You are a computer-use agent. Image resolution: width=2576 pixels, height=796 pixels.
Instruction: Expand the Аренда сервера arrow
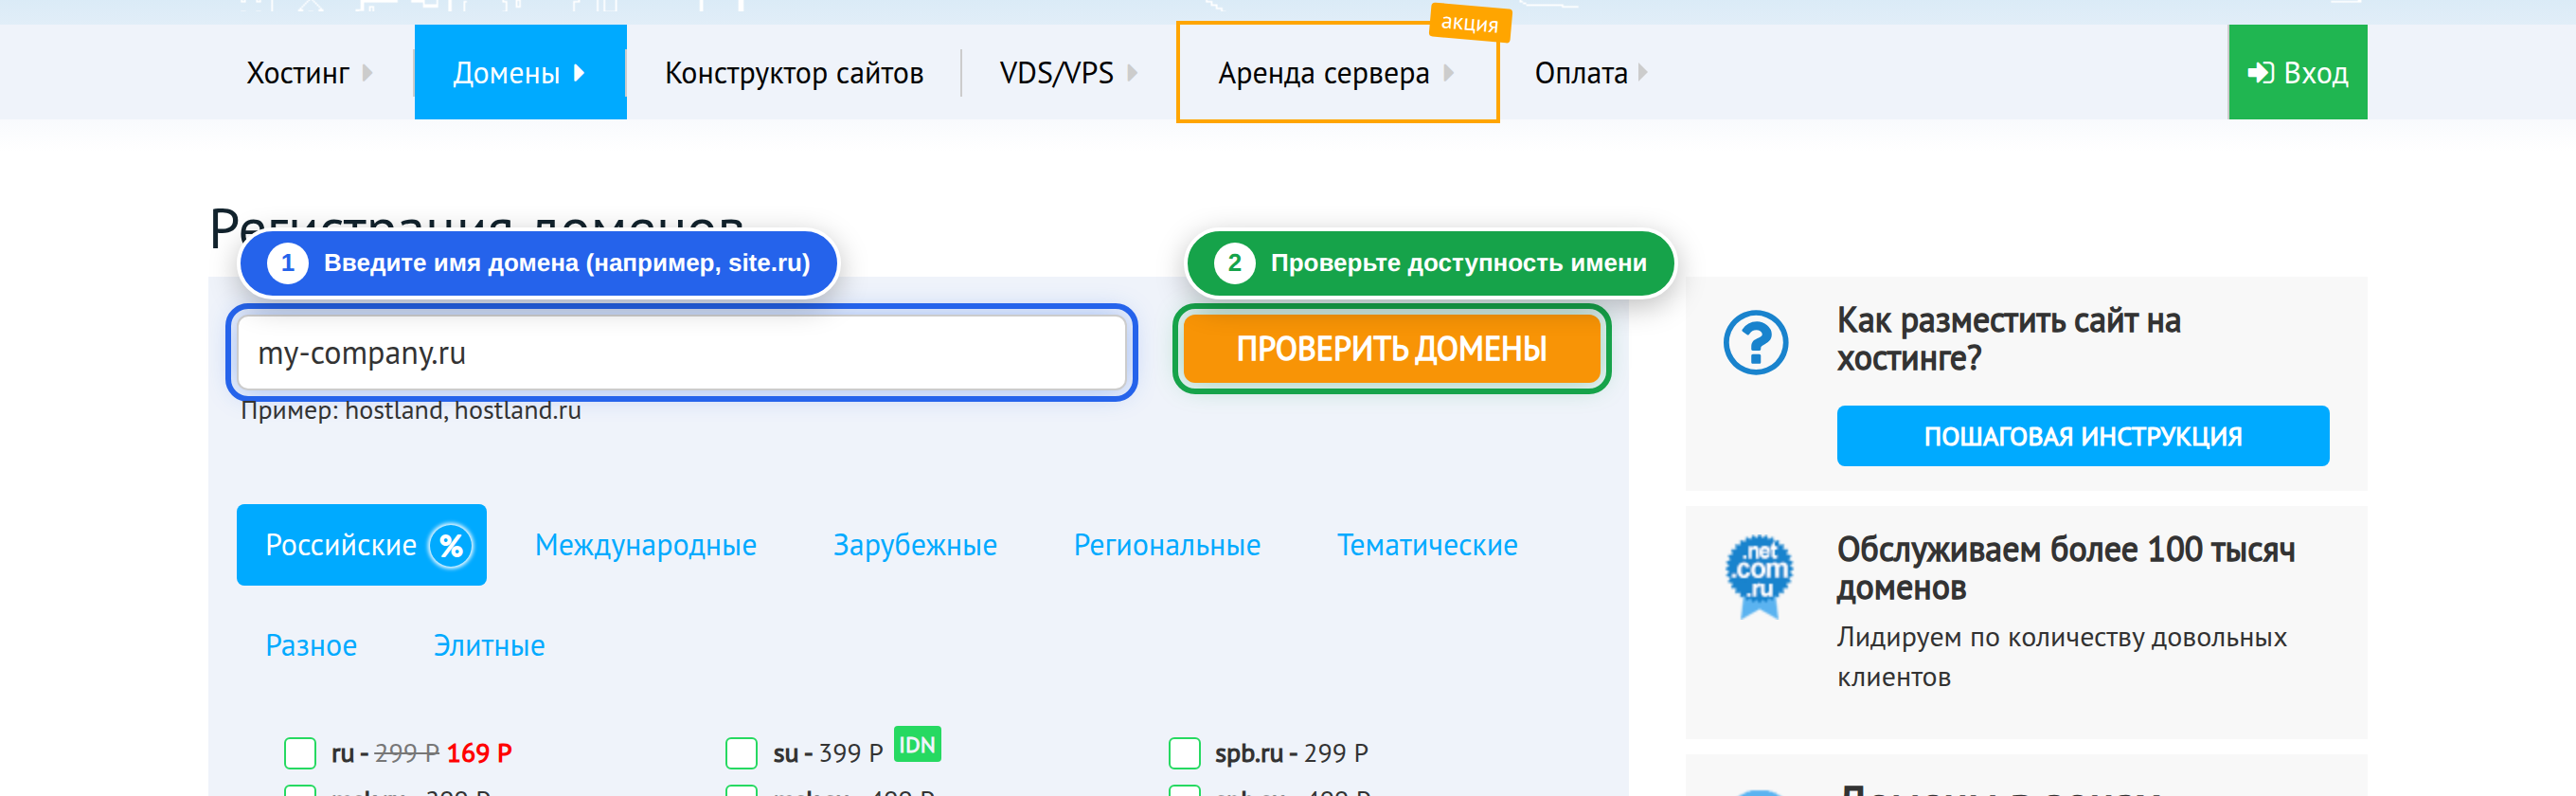[1449, 73]
